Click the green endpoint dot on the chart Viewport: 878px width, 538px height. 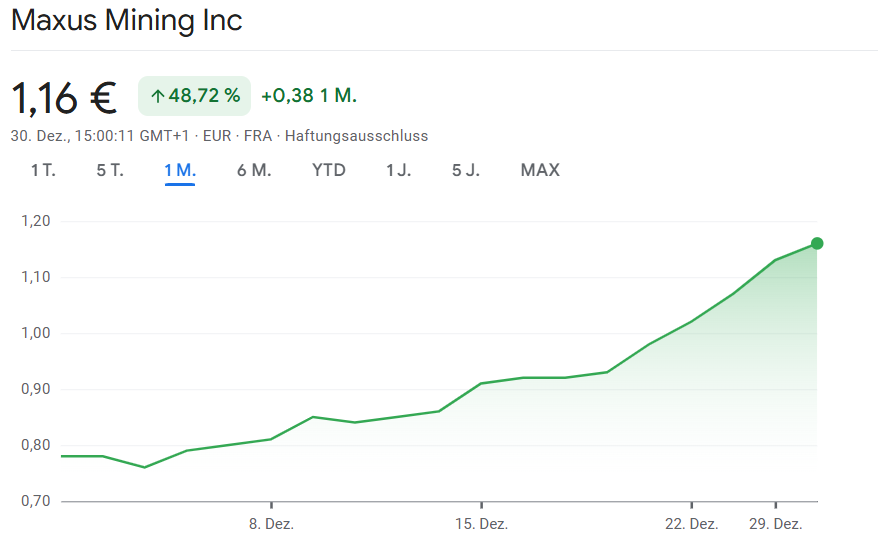click(817, 243)
